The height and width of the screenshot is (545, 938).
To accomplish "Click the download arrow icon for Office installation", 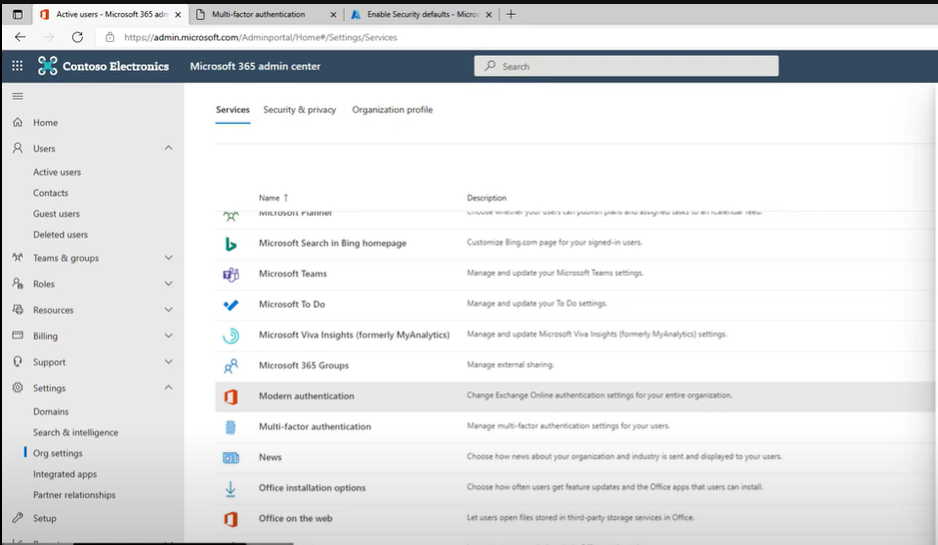I will pyautogui.click(x=230, y=488).
